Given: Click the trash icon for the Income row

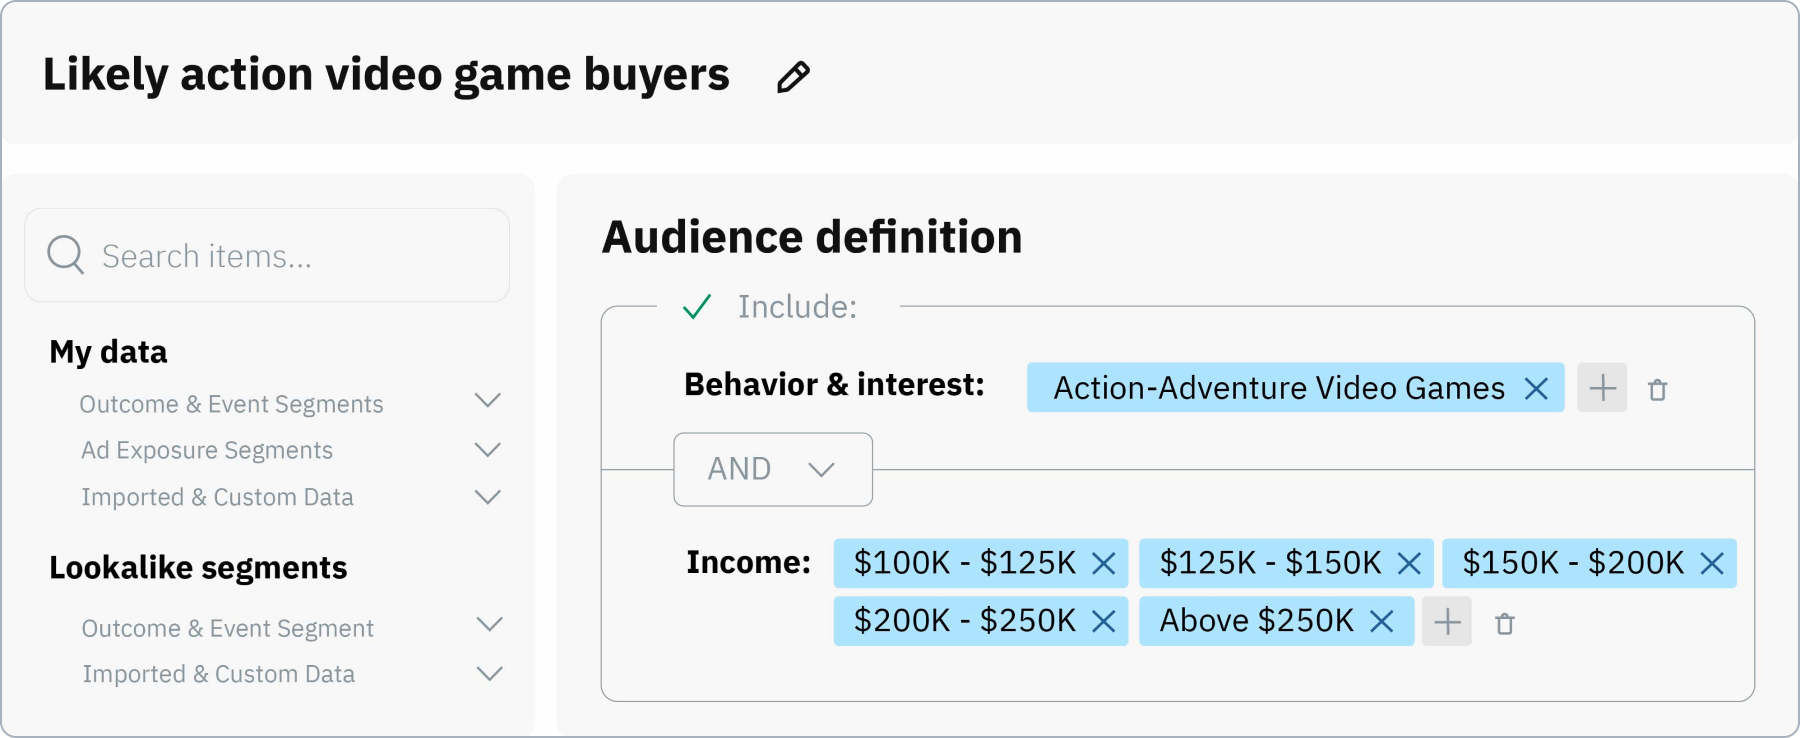Looking at the screenshot, I should pyautogui.click(x=1507, y=622).
